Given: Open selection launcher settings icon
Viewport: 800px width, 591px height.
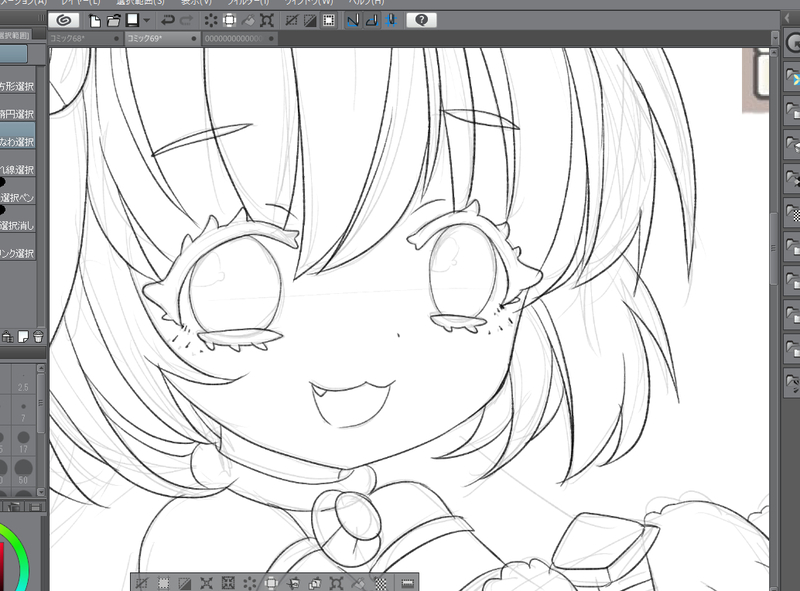Looking at the screenshot, I should point(407,583).
